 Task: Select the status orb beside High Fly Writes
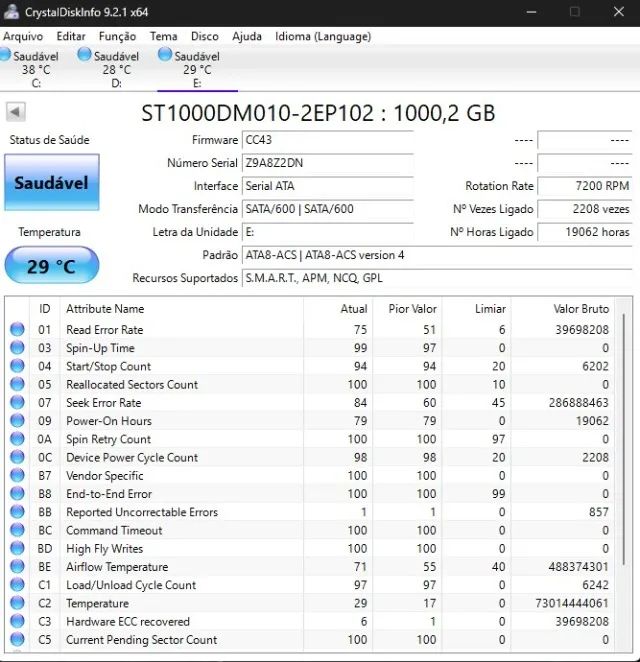17,548
